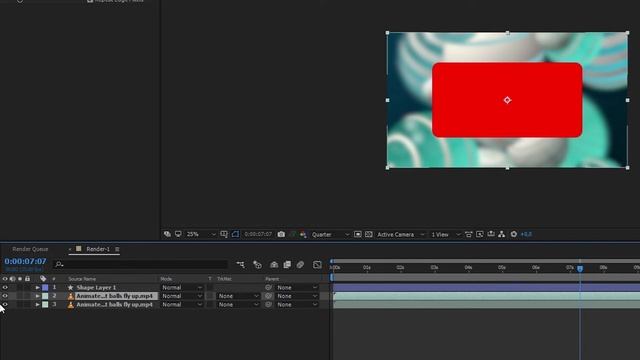The image size is (640, 360).
Task: Click the timeline button in viewer footer
Action: [491, 234]
